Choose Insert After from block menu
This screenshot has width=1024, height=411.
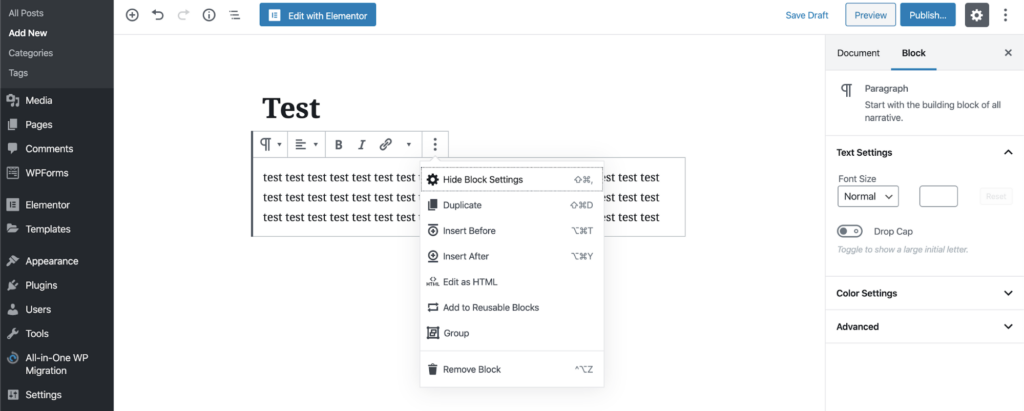pyautogui.click(x=511, y=256)
